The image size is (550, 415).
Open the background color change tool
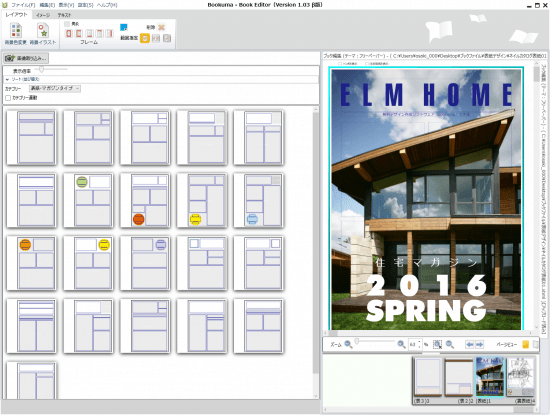point(15,34)
